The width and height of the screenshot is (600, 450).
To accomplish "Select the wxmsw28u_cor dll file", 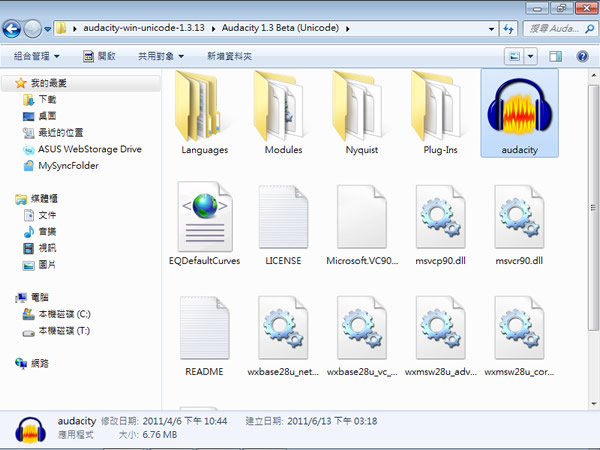I will click(519, 335).
